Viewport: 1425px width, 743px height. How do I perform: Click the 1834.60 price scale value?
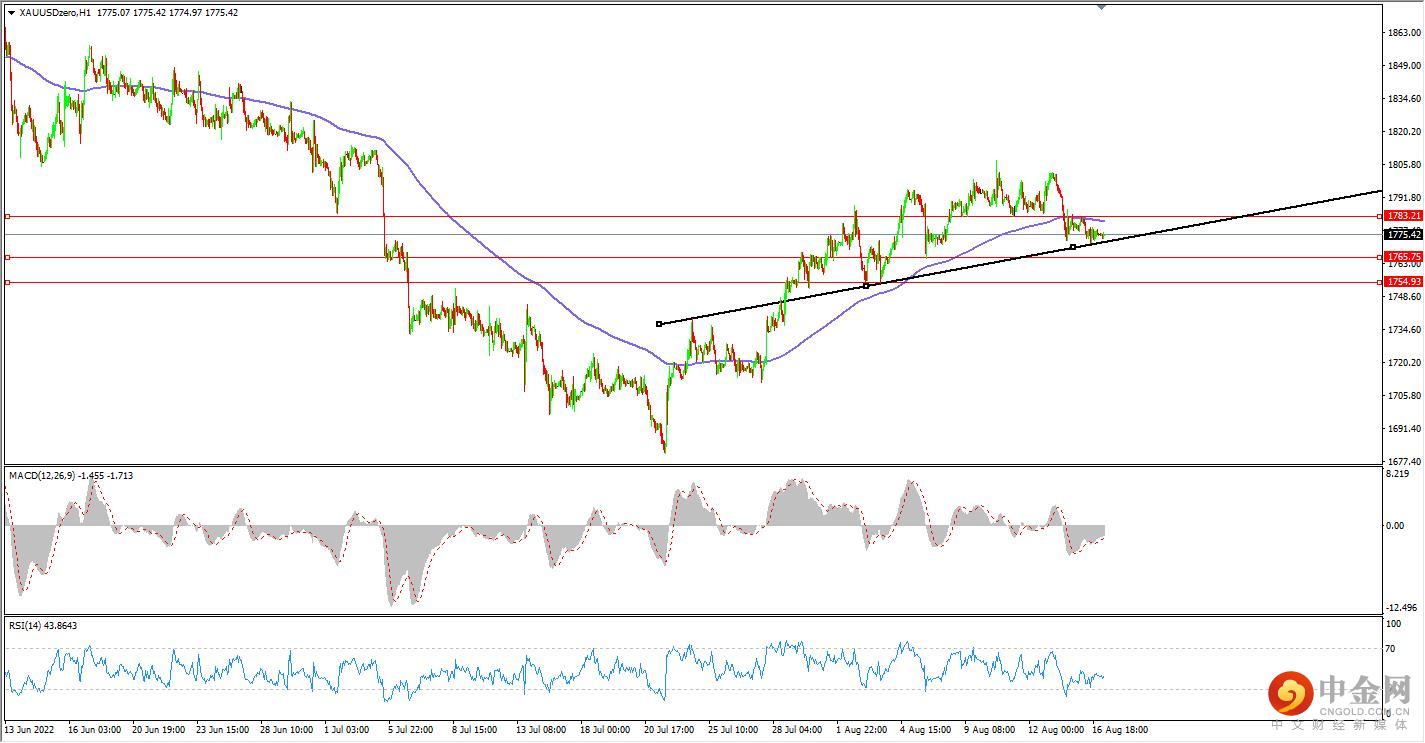(1403, 98)
